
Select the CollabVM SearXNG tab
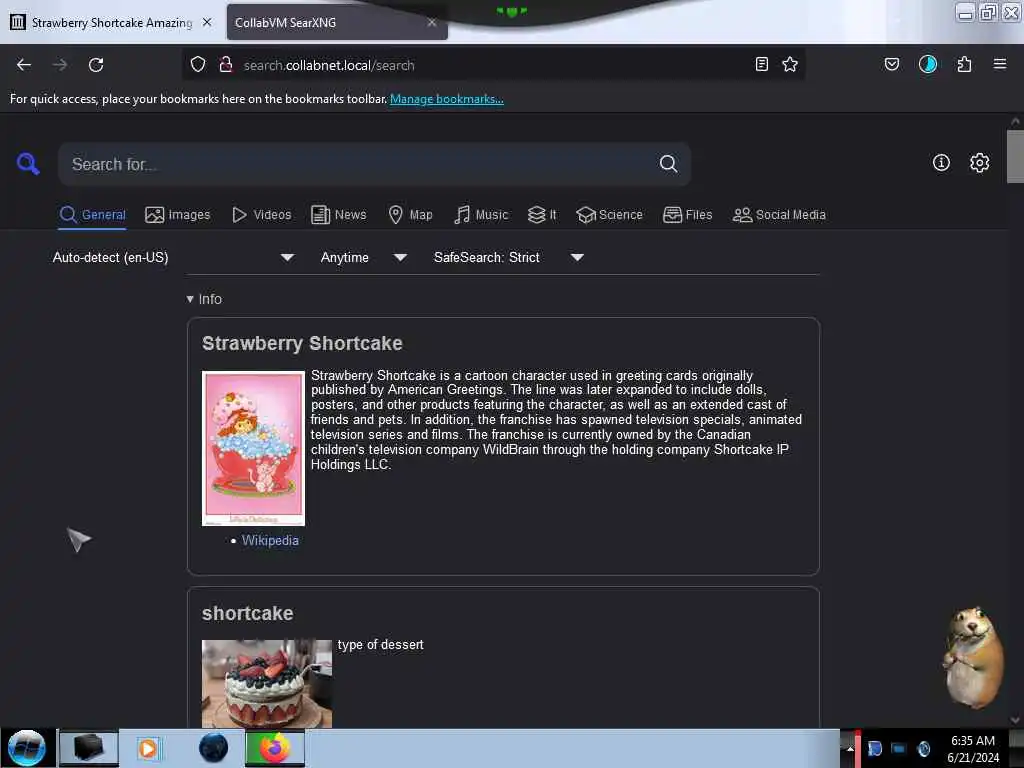coord(336,22)
